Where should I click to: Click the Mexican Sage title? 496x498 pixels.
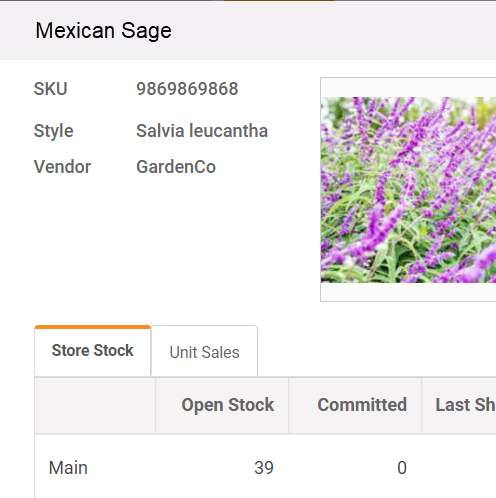pyautogui.click(x=104, y=31)
